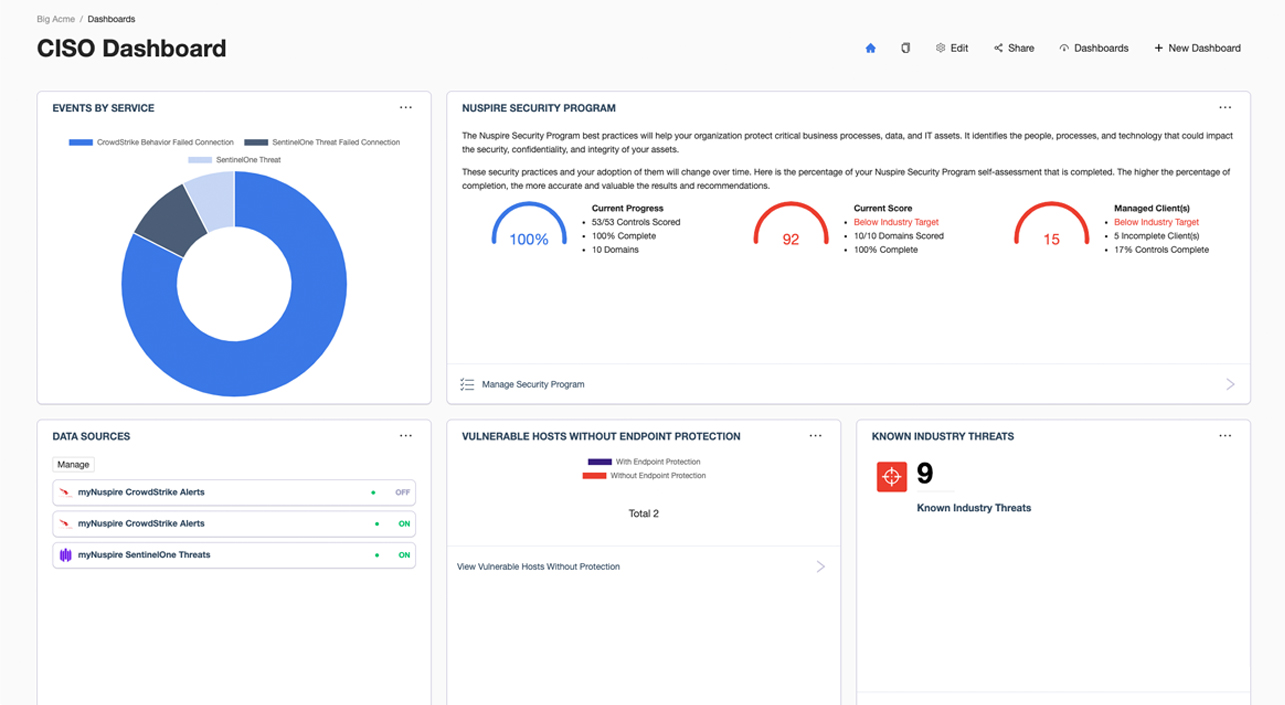Click red Below Industry Target under Managed Client(s)
Image resolution: width=1285 pixels, height=705 pixels.
(x=1156, y=222)
